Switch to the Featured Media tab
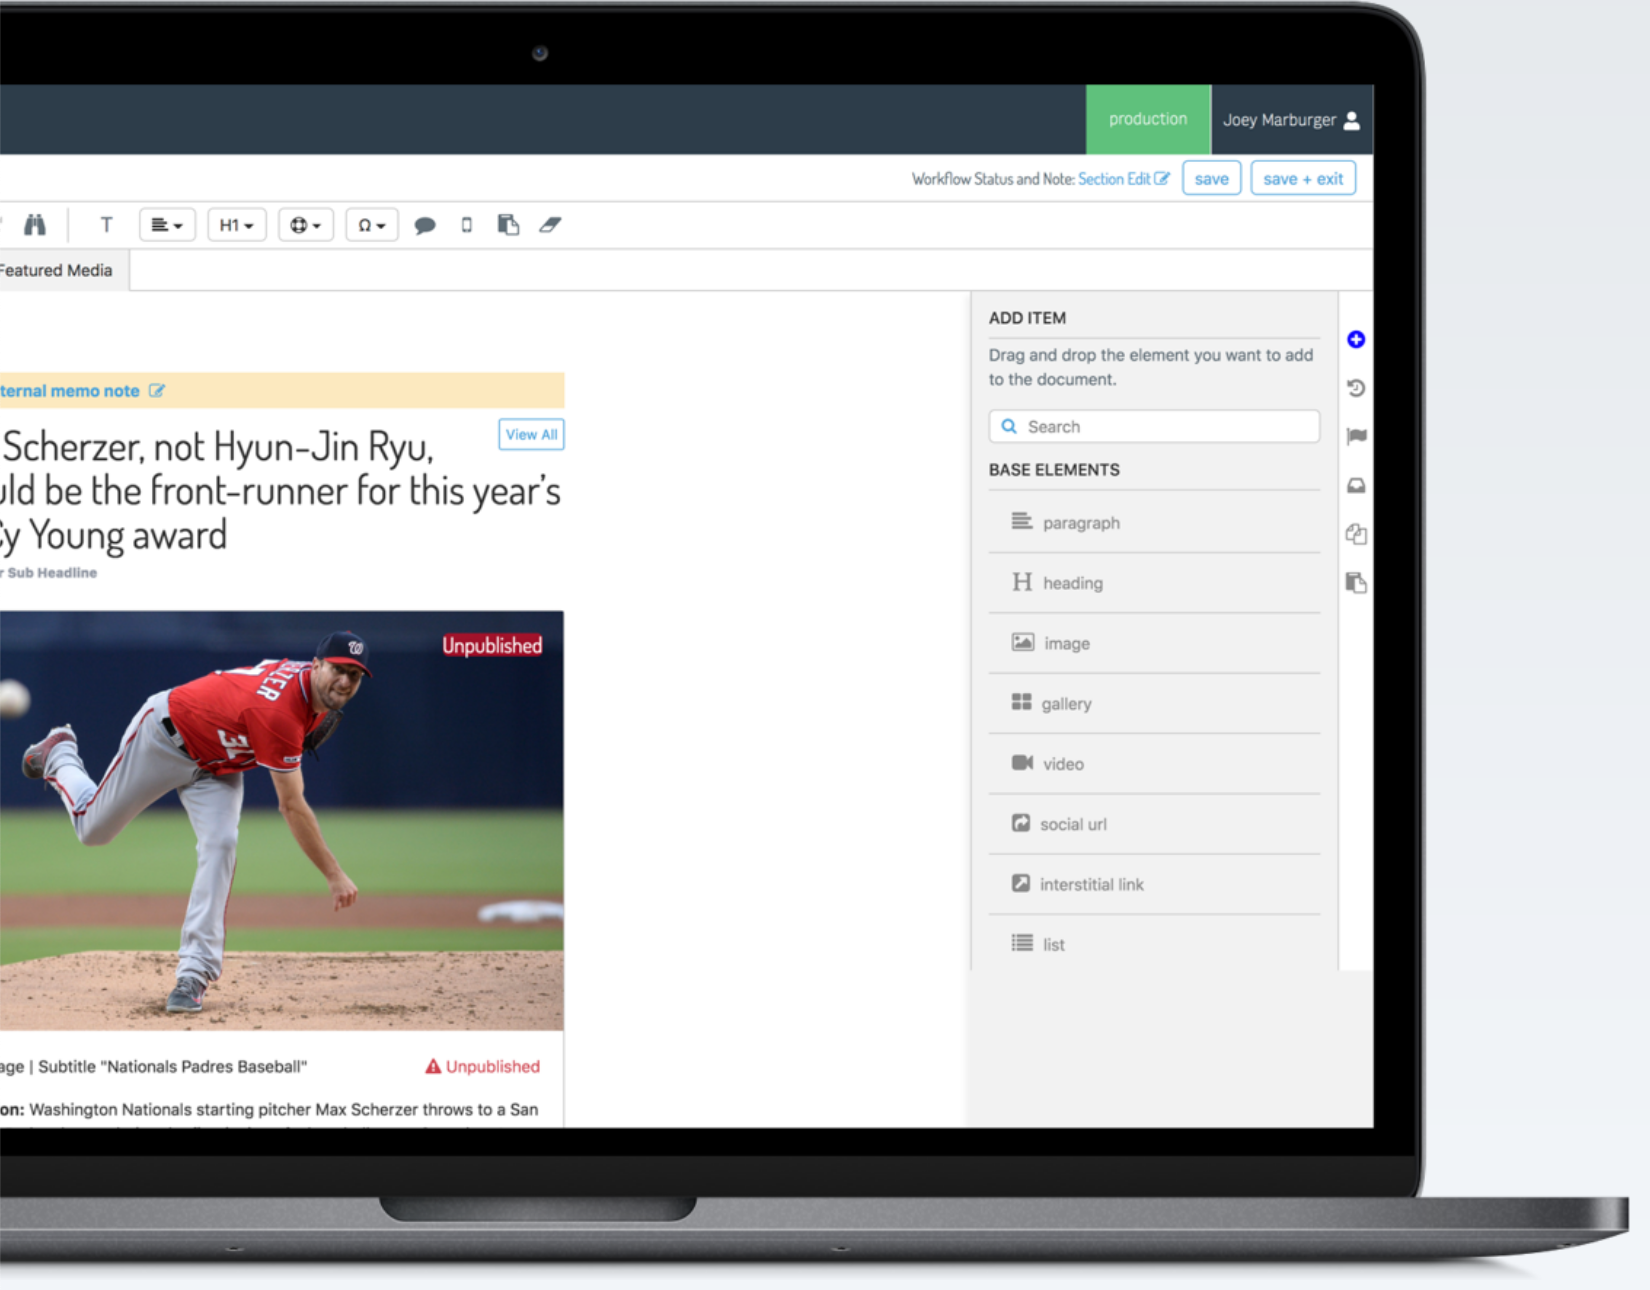This screenshot has height=1290, width=1650. tap(57, 270)
